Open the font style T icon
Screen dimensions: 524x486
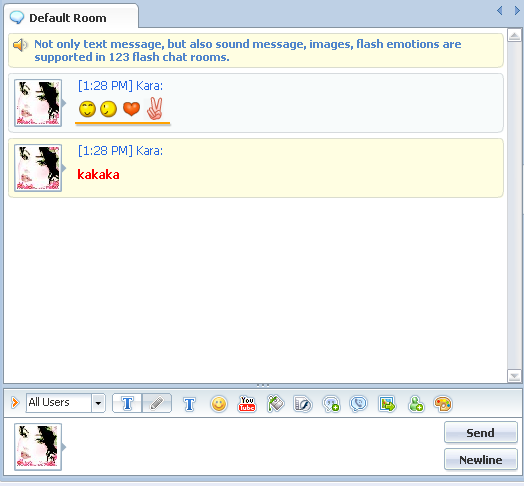[x=189, y=404]
